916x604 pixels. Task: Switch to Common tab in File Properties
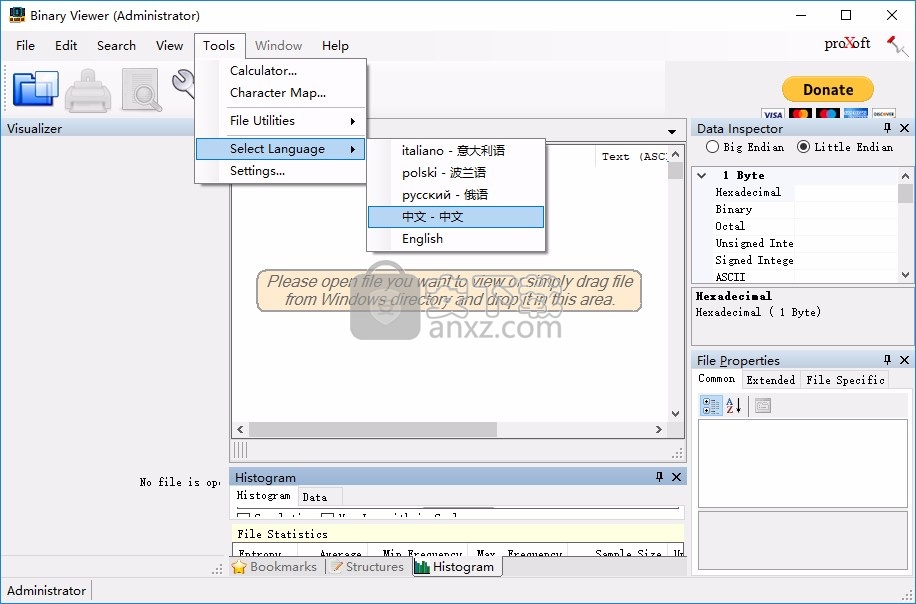[x=717, y=379]
